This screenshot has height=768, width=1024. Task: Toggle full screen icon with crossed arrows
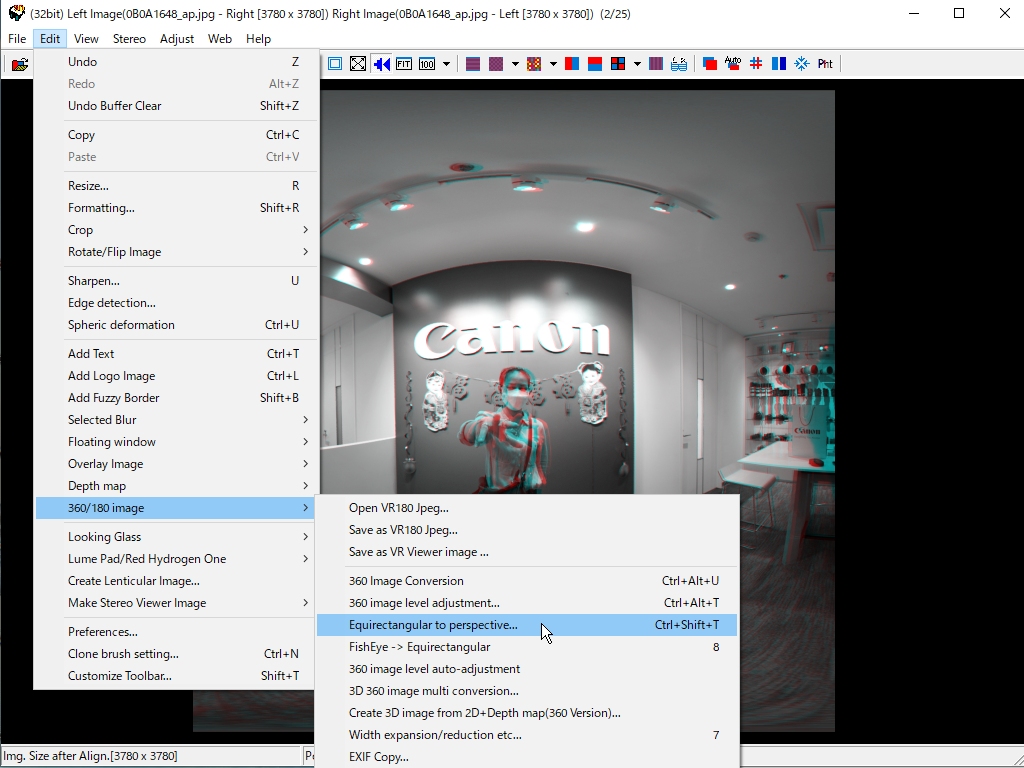(358, 63)
